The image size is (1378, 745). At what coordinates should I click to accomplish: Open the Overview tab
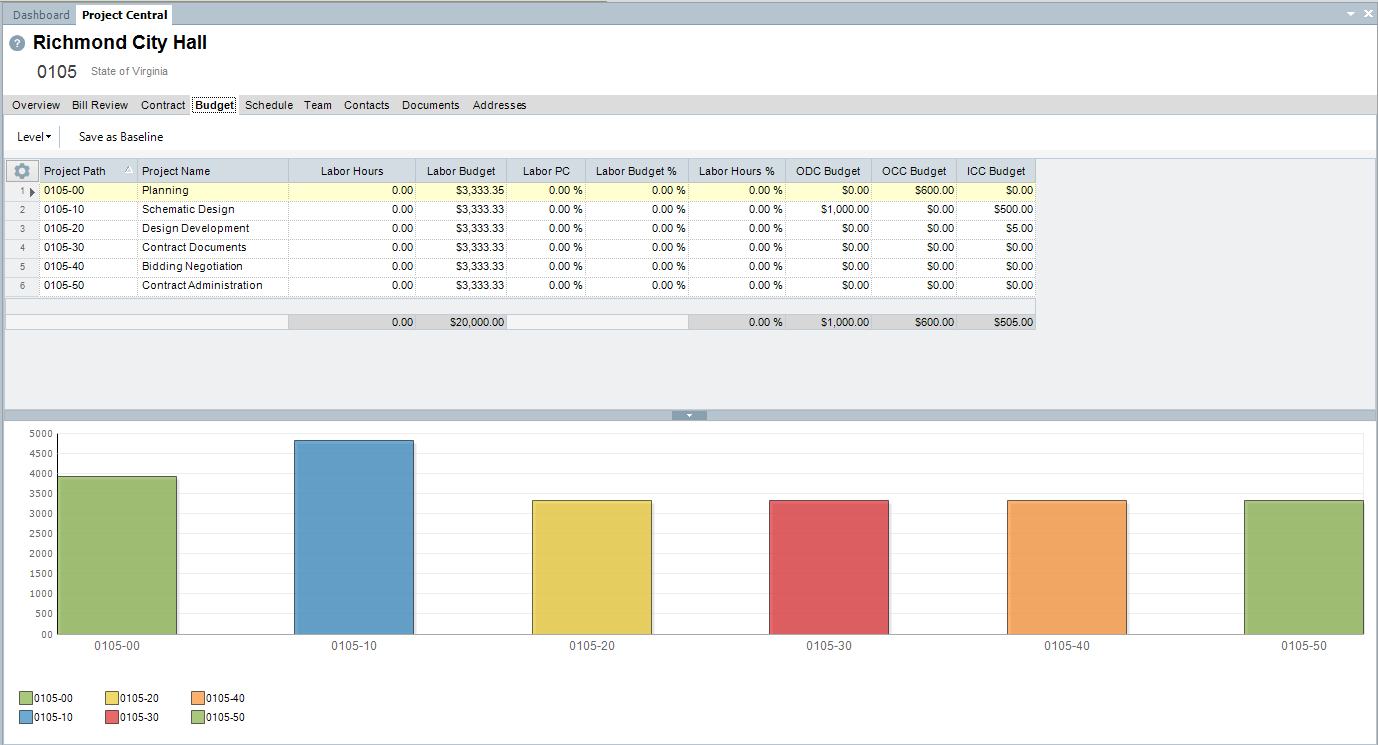point(36,105)
